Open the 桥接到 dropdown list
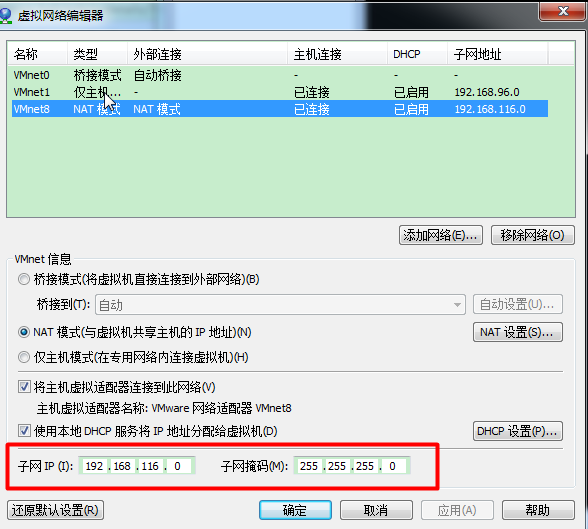588x529 pixels. (280, 304)
